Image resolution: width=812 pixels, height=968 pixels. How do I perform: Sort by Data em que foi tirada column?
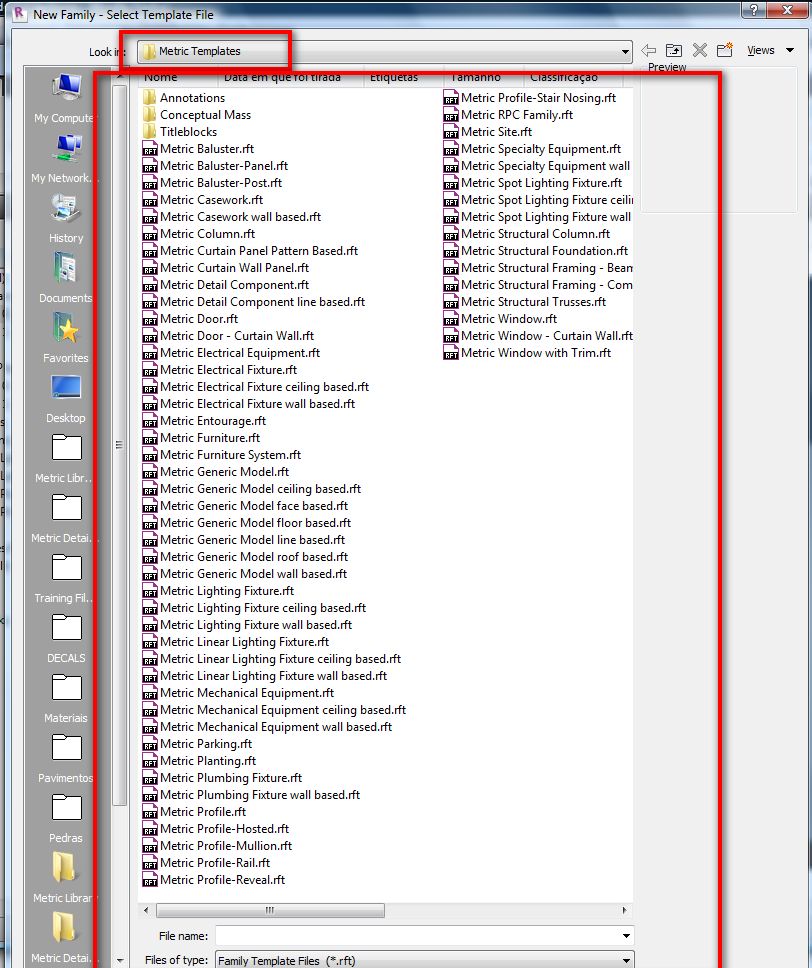click(x=290, y=77)
